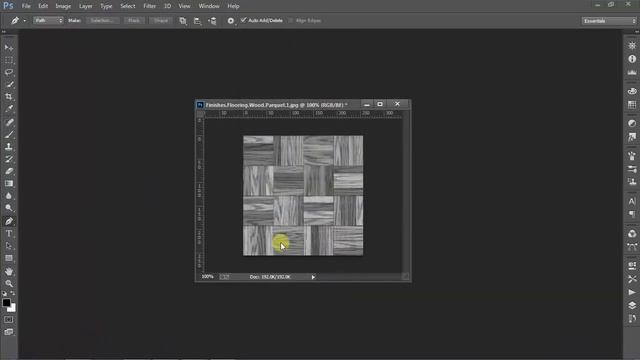
Task: Open the tool preset picker arrow
Action: tap(24, 20)
